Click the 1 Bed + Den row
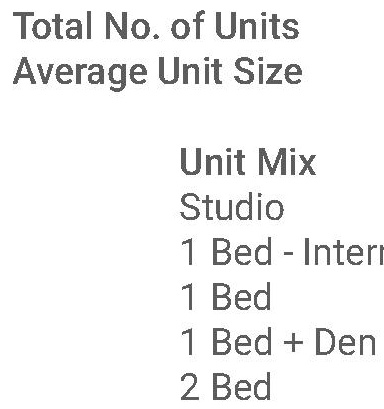Screen dimensions: 384x409 [x=278, y=342]
